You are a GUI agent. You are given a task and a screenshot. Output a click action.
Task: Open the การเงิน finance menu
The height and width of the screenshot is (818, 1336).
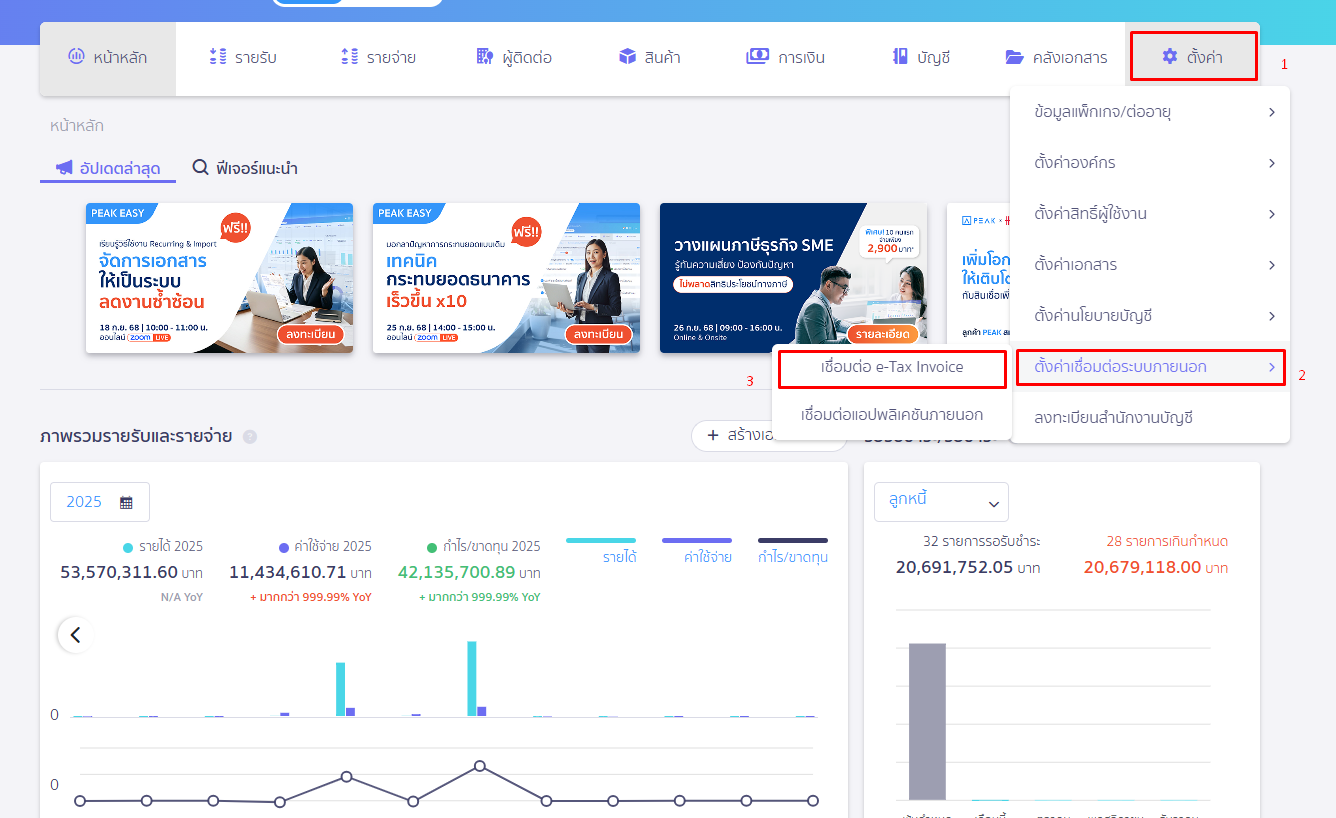pyautogui.click(x=786, y=58)
